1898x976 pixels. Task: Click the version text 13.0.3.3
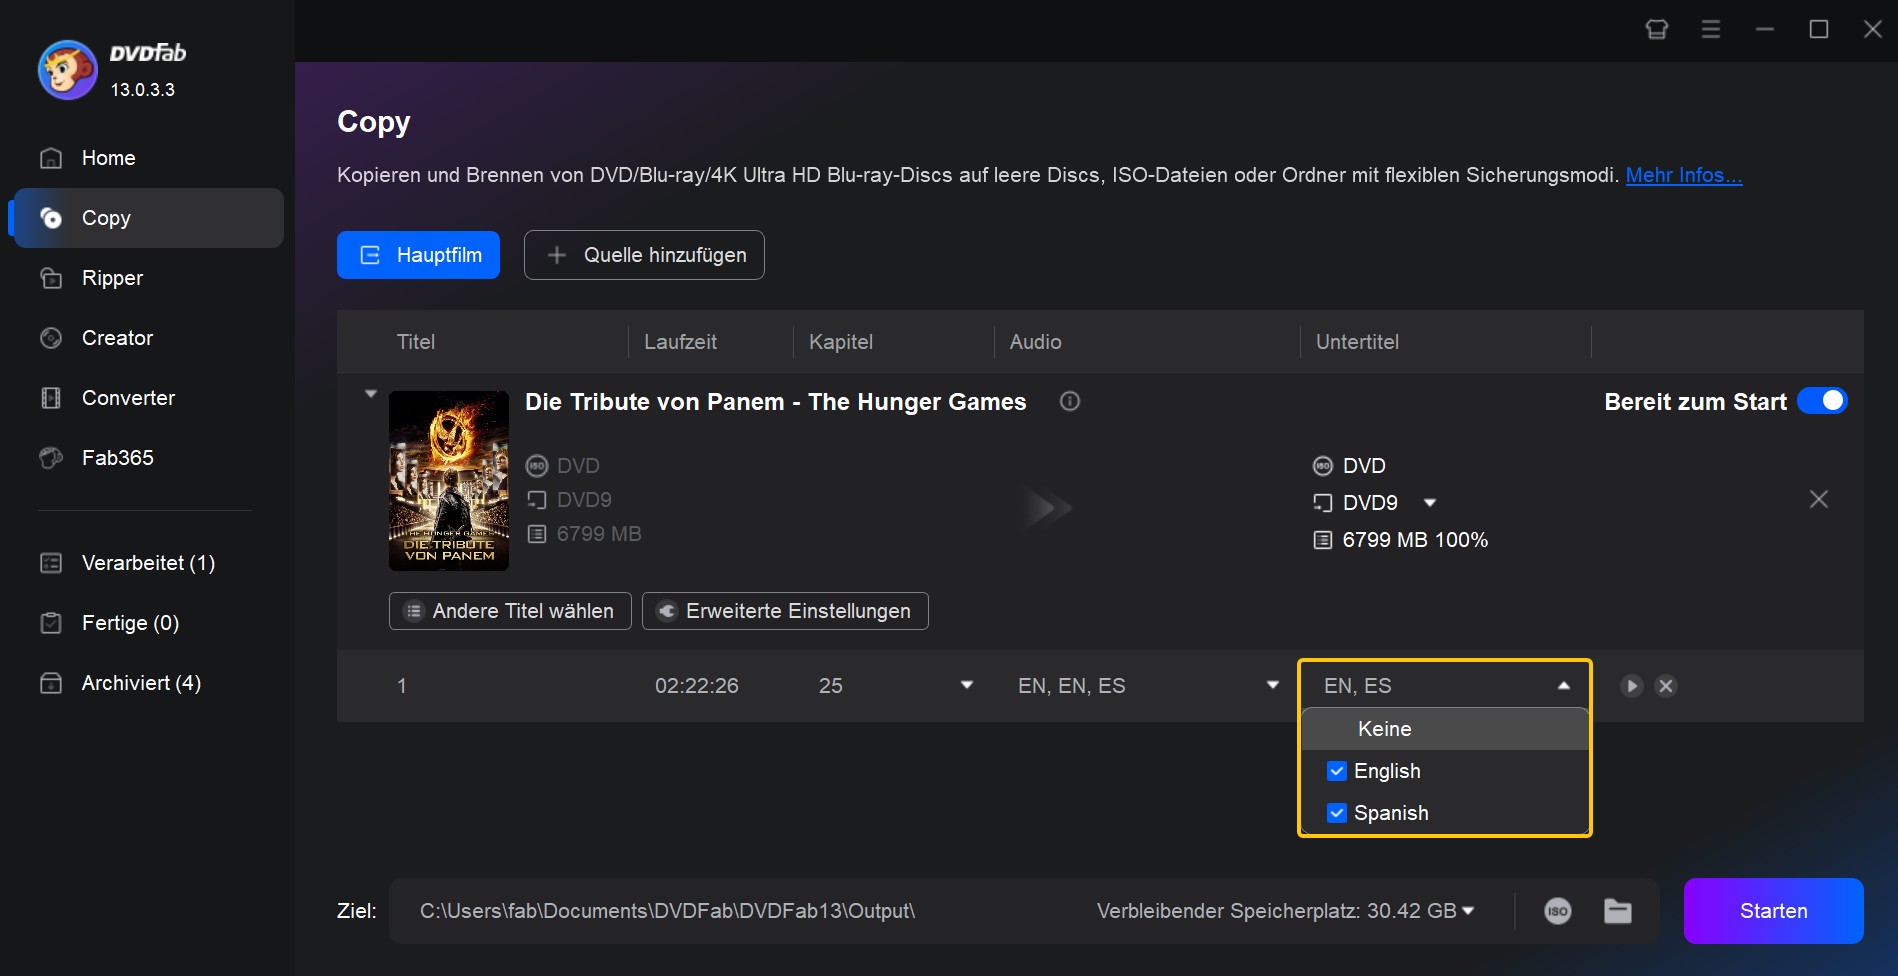142,90
